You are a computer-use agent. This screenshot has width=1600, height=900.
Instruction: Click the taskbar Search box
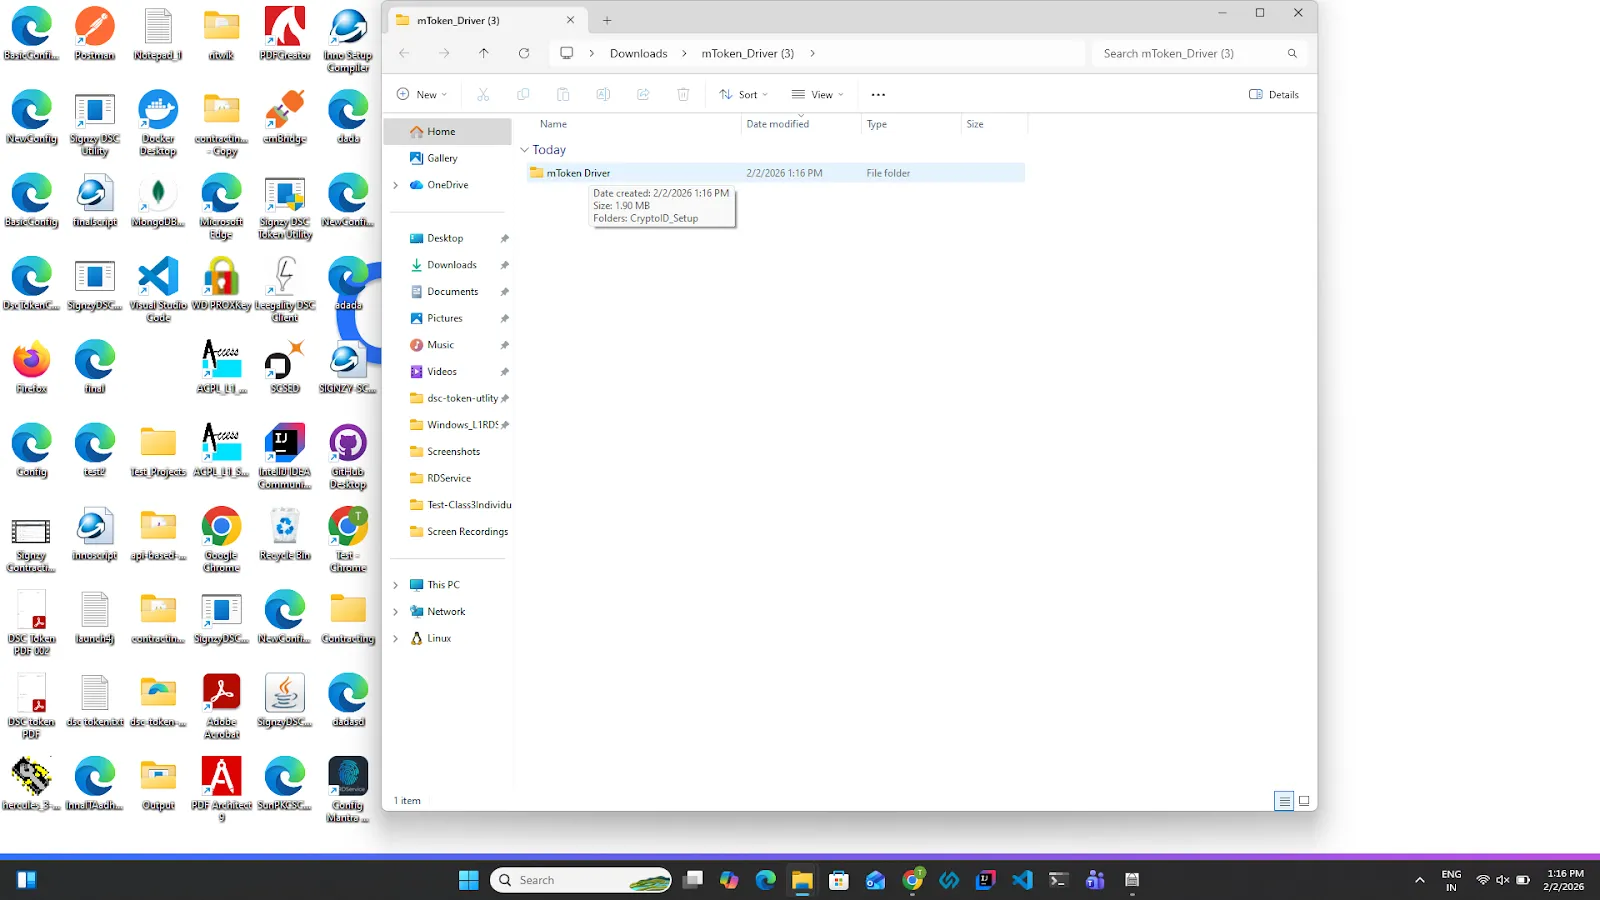coord(581,880)
